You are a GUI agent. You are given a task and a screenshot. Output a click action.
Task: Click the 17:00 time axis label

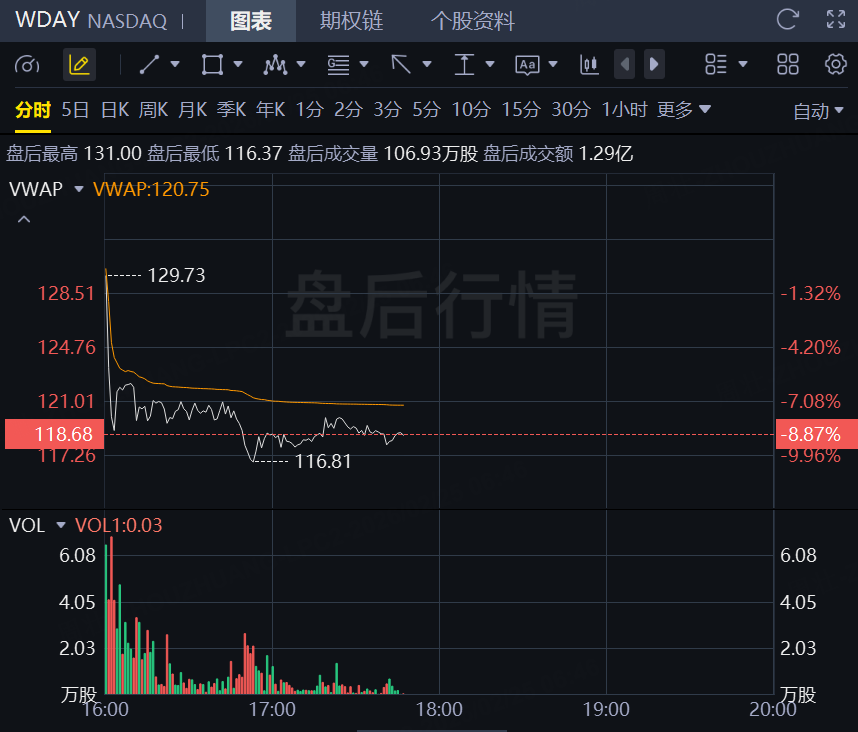(272, 710)
